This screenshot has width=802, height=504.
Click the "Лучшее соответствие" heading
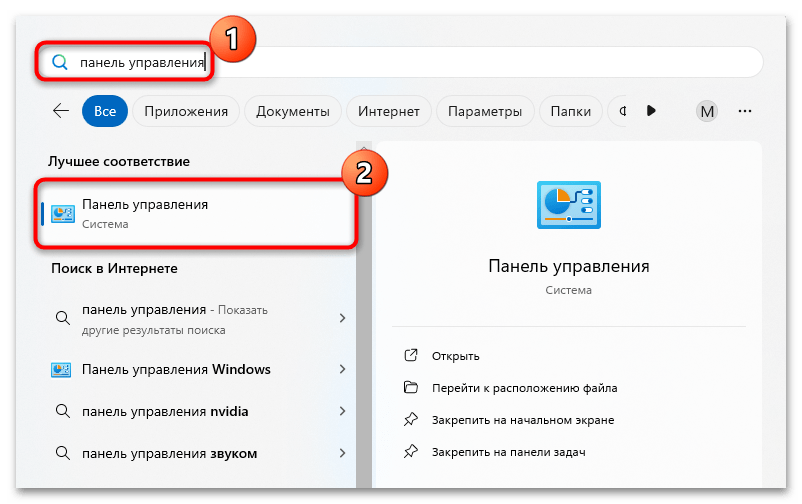(119, 162)
